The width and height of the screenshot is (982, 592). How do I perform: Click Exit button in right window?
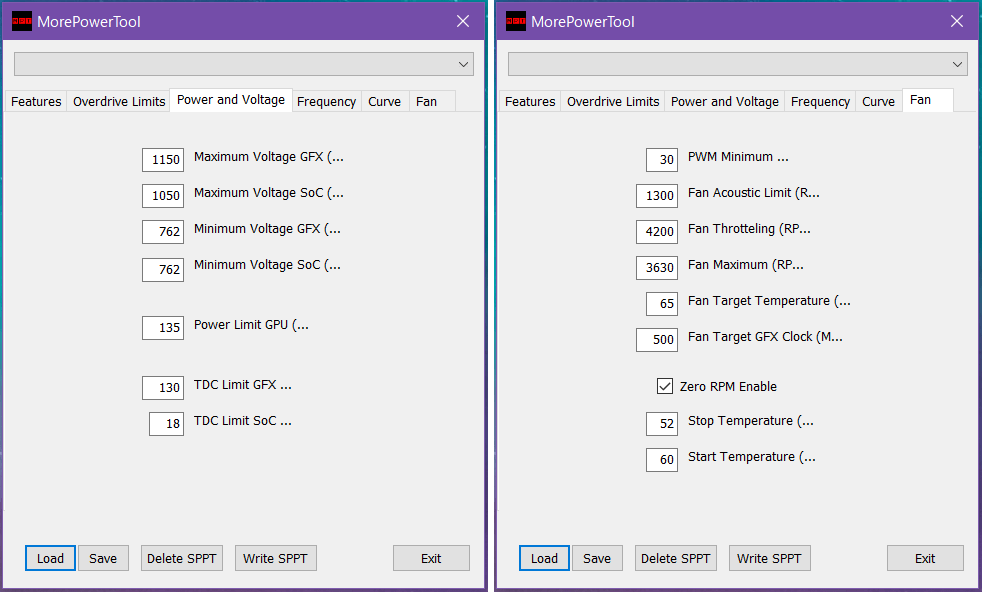(926, 558)
